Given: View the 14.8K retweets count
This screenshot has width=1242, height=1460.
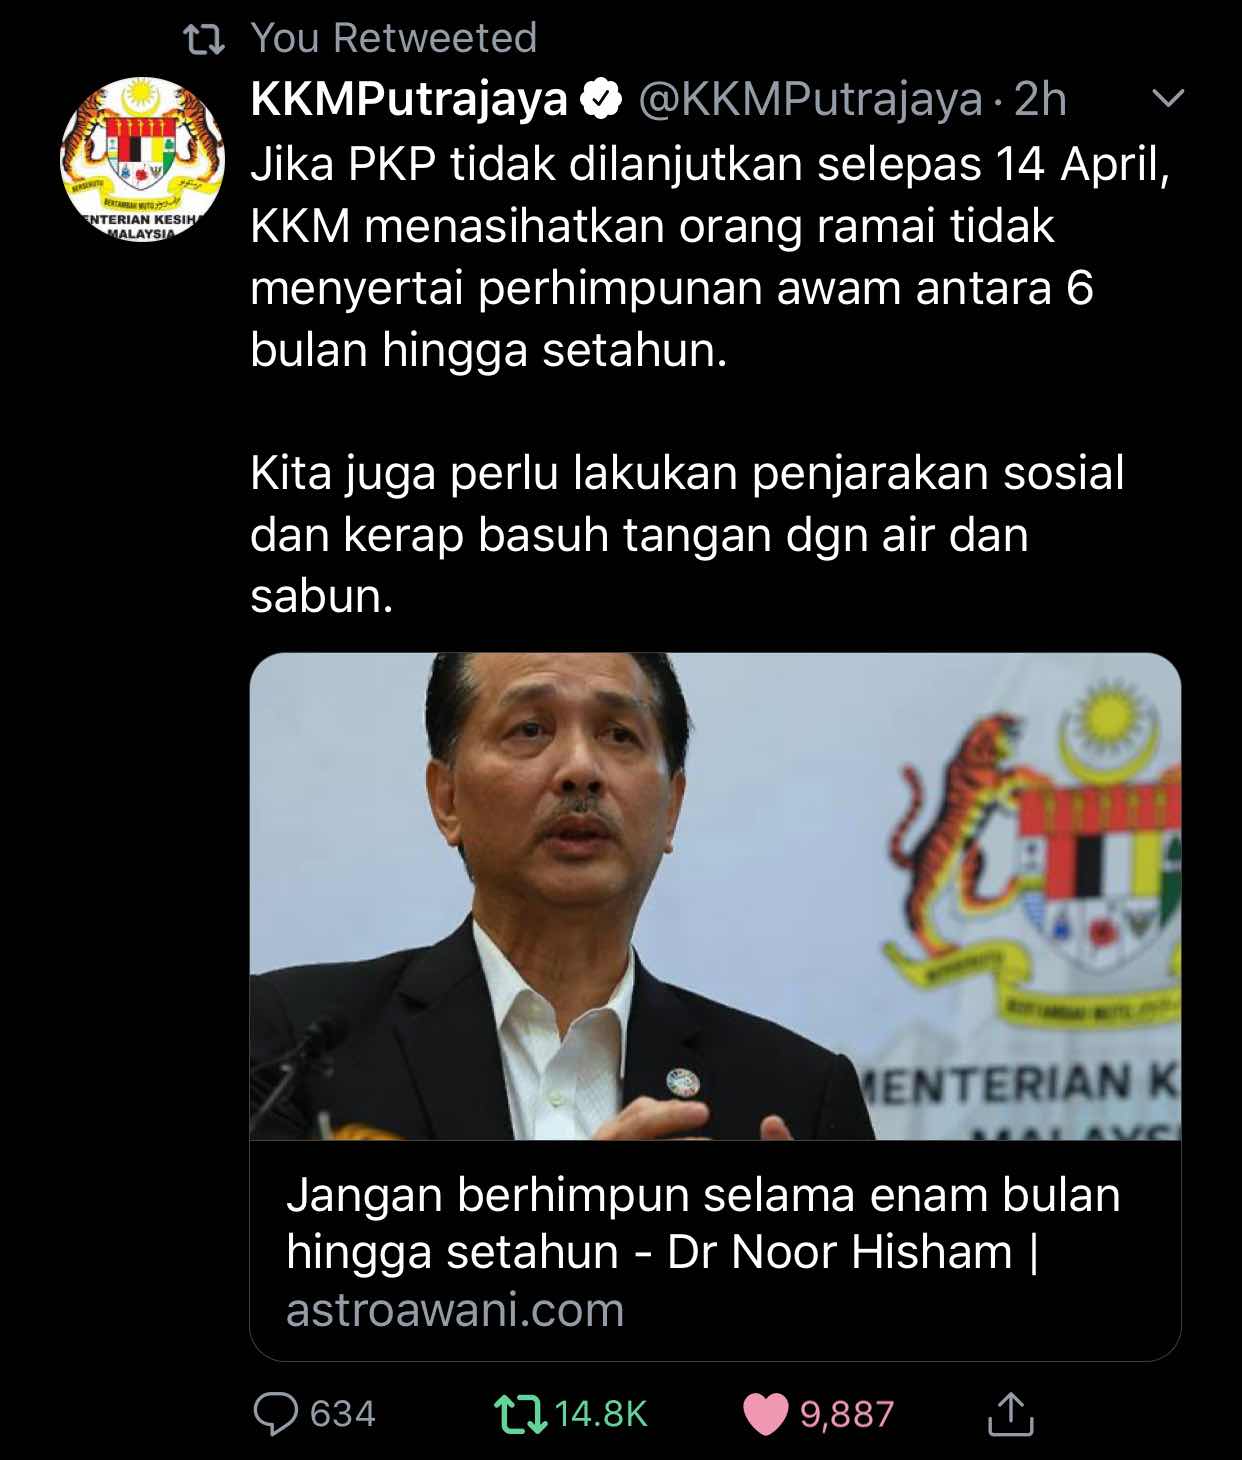Looking at the screenshot, I should (x=601, y=1414).
